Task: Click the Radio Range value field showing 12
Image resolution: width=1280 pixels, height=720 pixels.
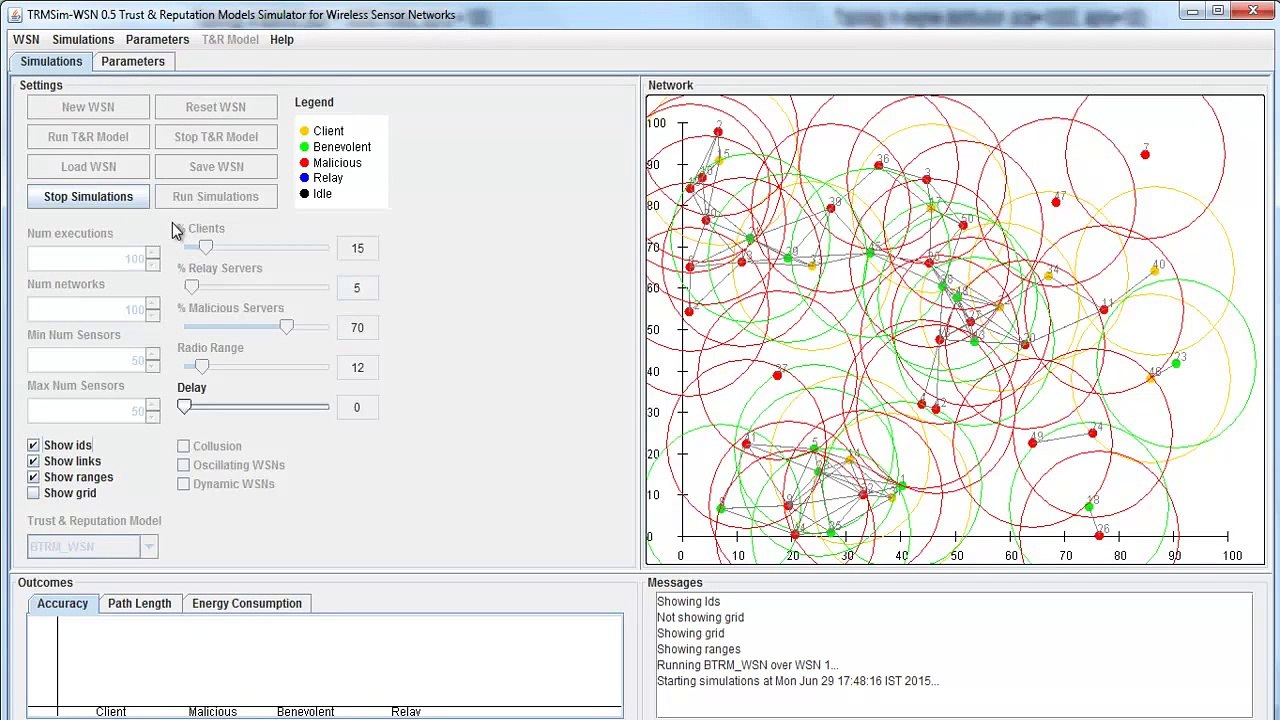Action: 357,367
